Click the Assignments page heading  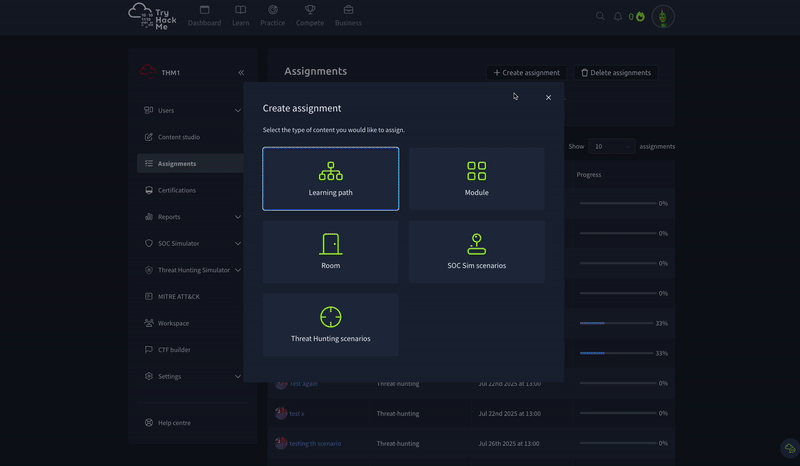click(315, 71)
